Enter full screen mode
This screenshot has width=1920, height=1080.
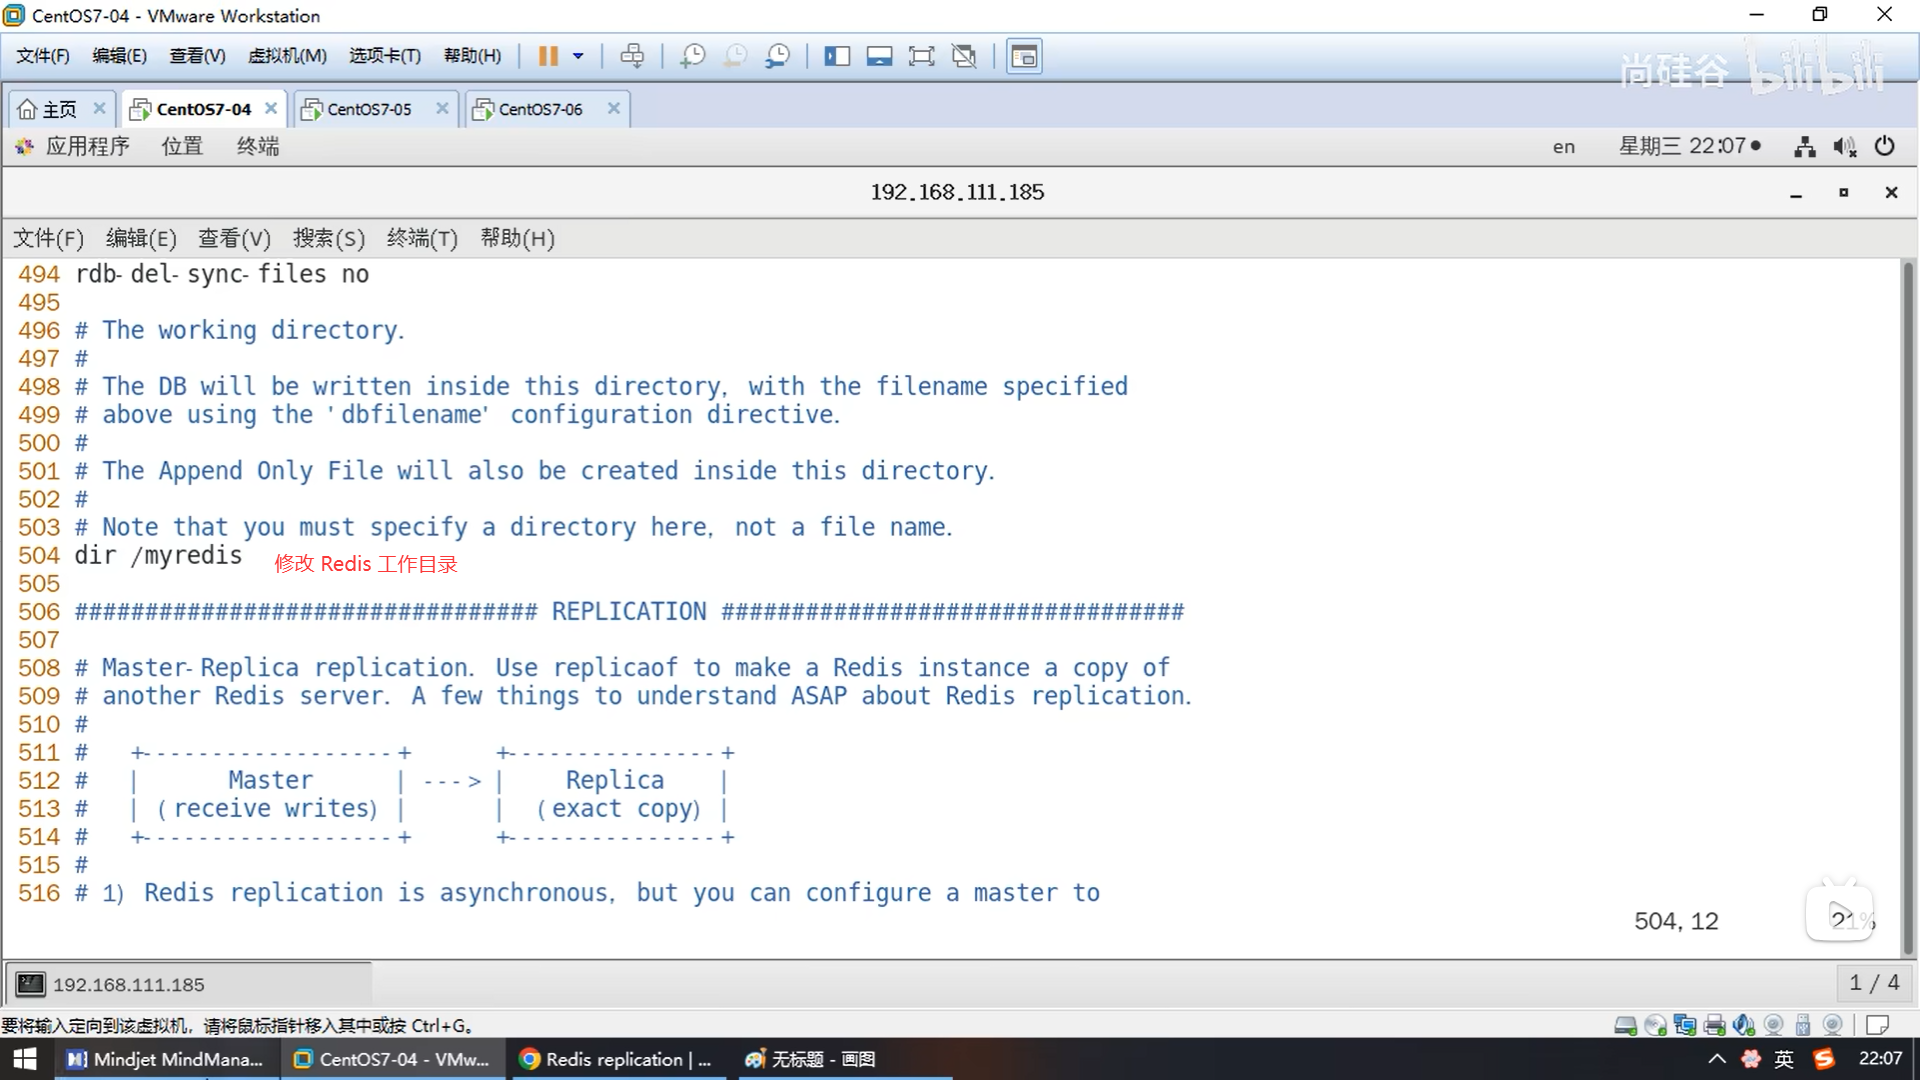pyautogui.click(x=921, y=56)
